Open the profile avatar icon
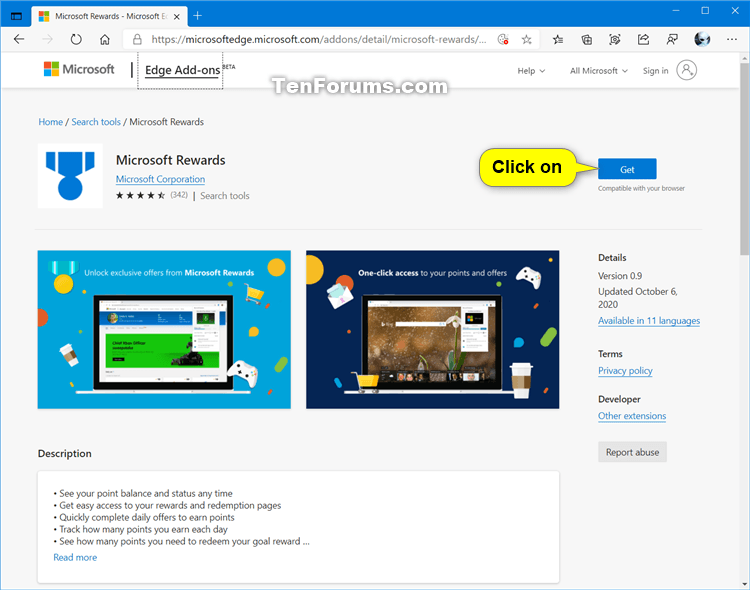Image resolution: width=750 pixels, height=590 pixels. 702,39
